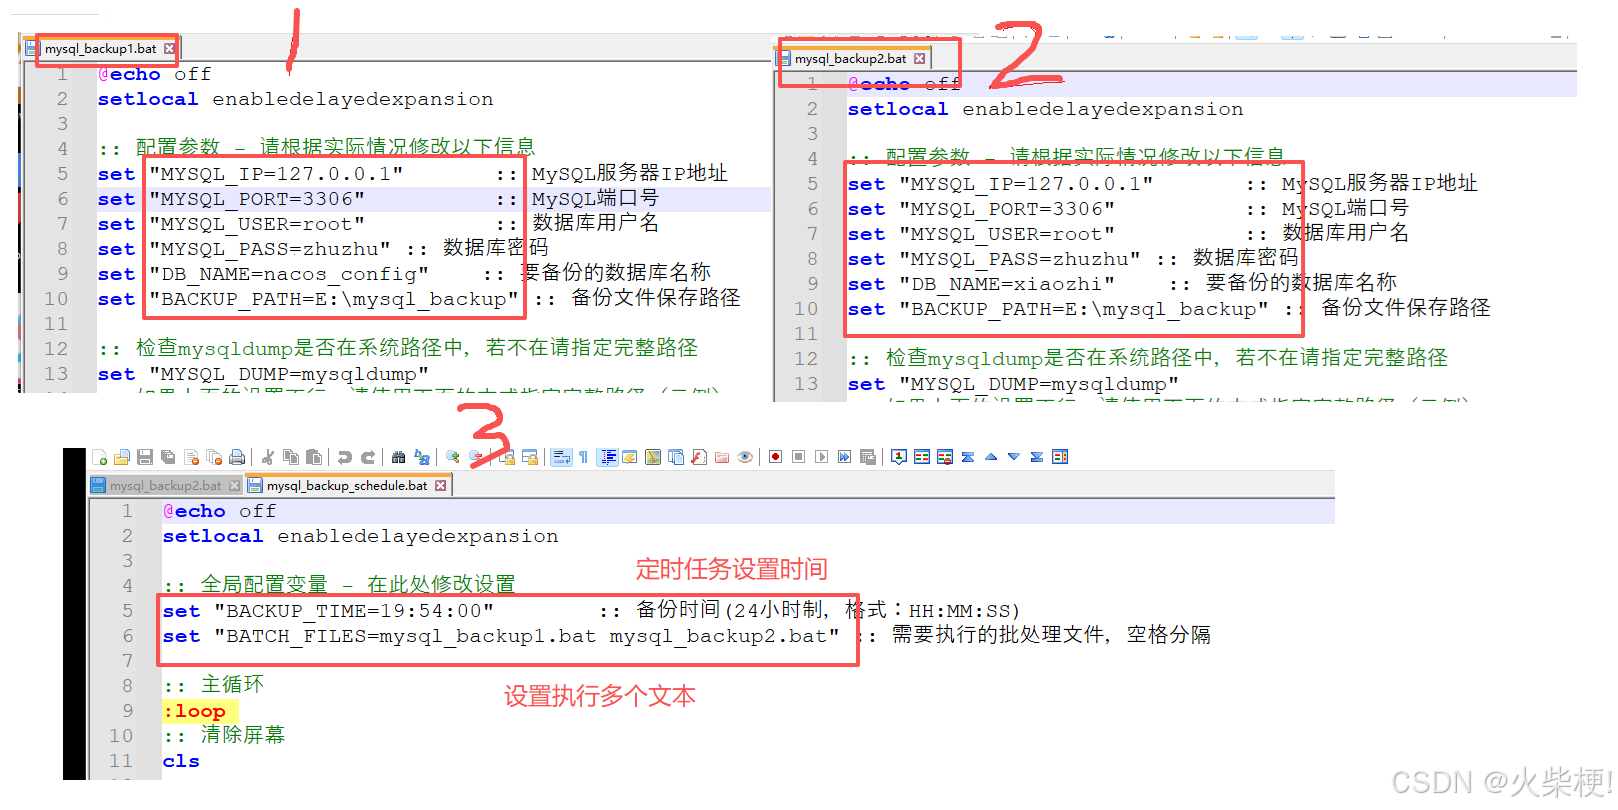
Task: Click the Cut scissors icon
Action: [x=268, y=457]
